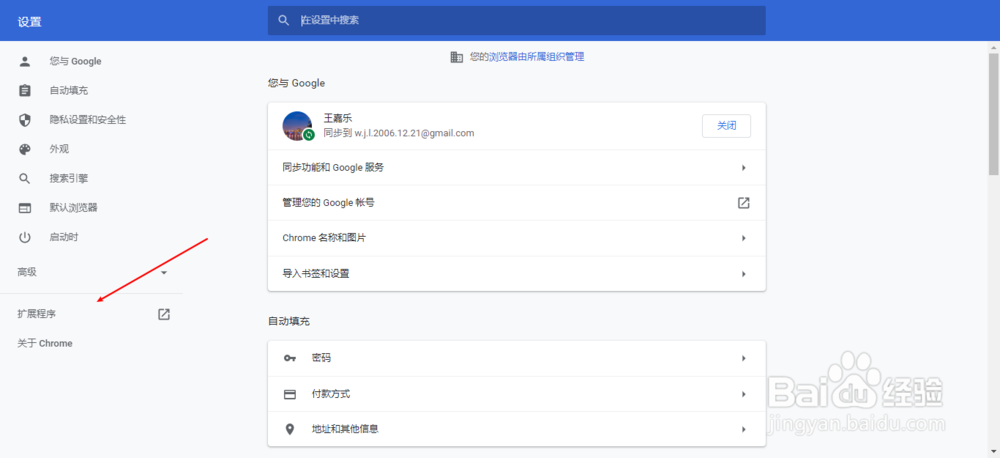This screenshot has height=458, width=1000.
Task: Open the 浏览器由所属组织管理 link
Action: [536, 57]
